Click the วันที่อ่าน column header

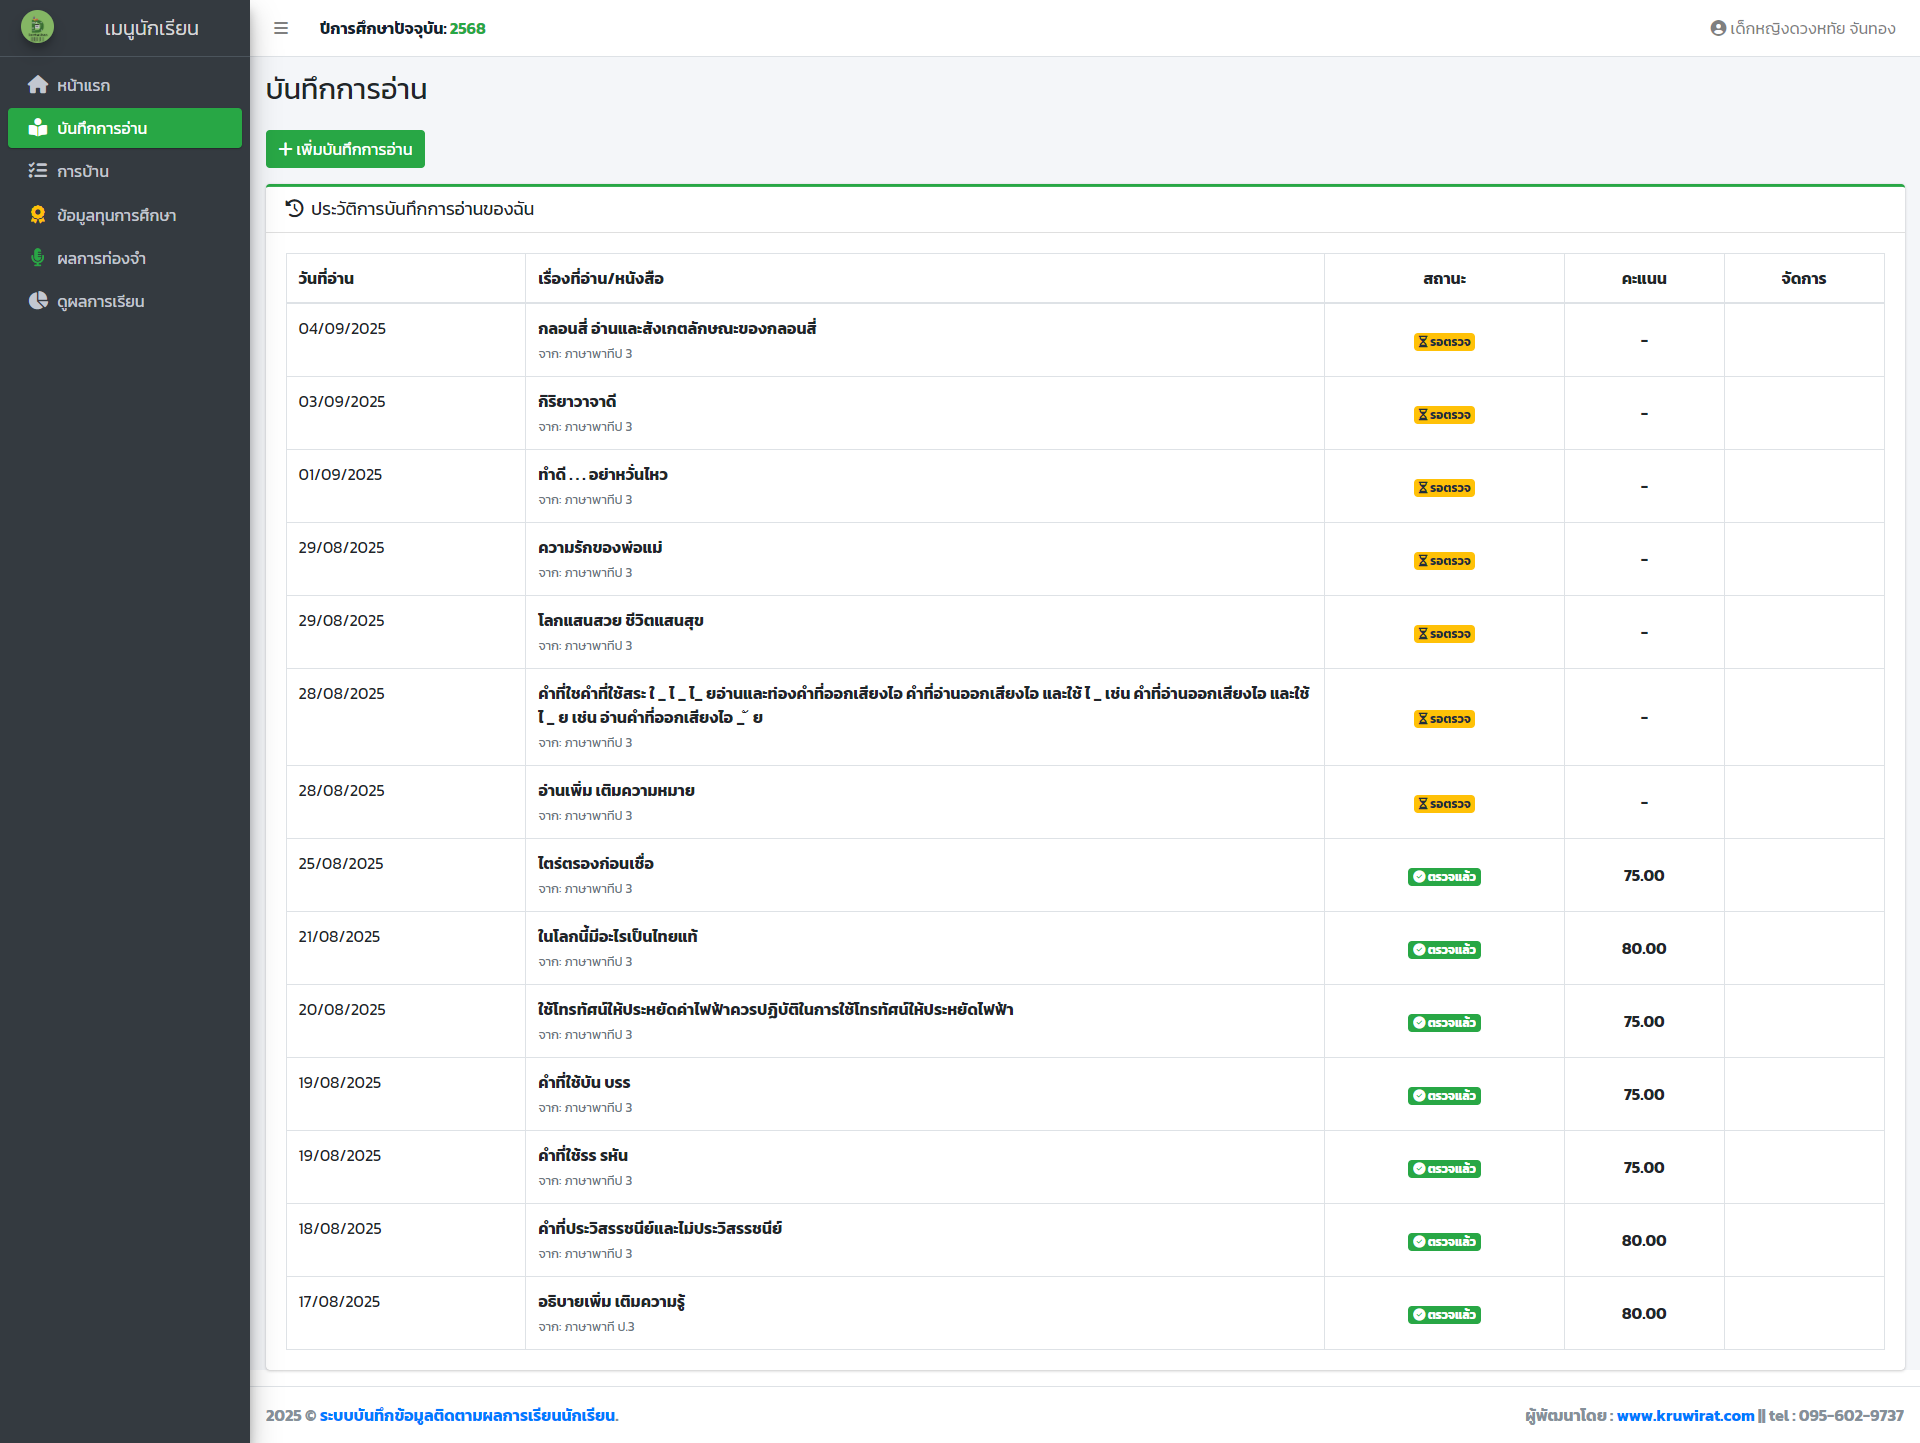point(326,278)
